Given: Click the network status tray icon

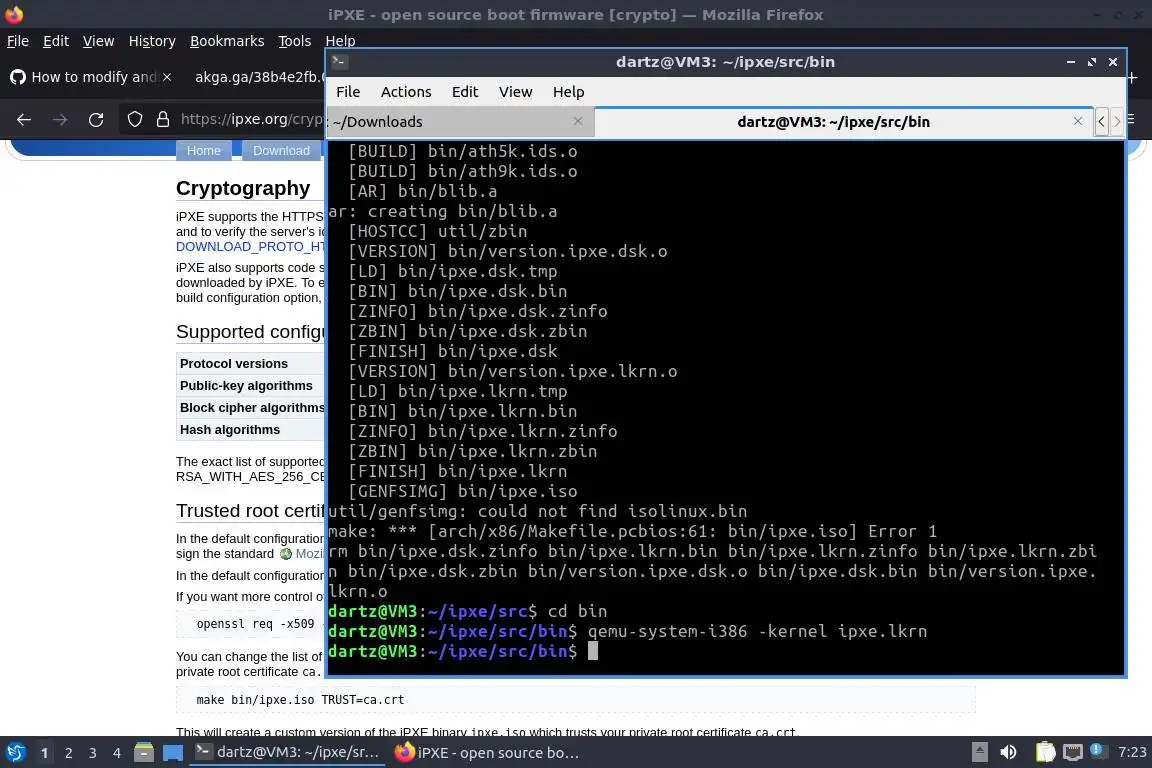Looking at the screenshot, I should (1073, 753).
